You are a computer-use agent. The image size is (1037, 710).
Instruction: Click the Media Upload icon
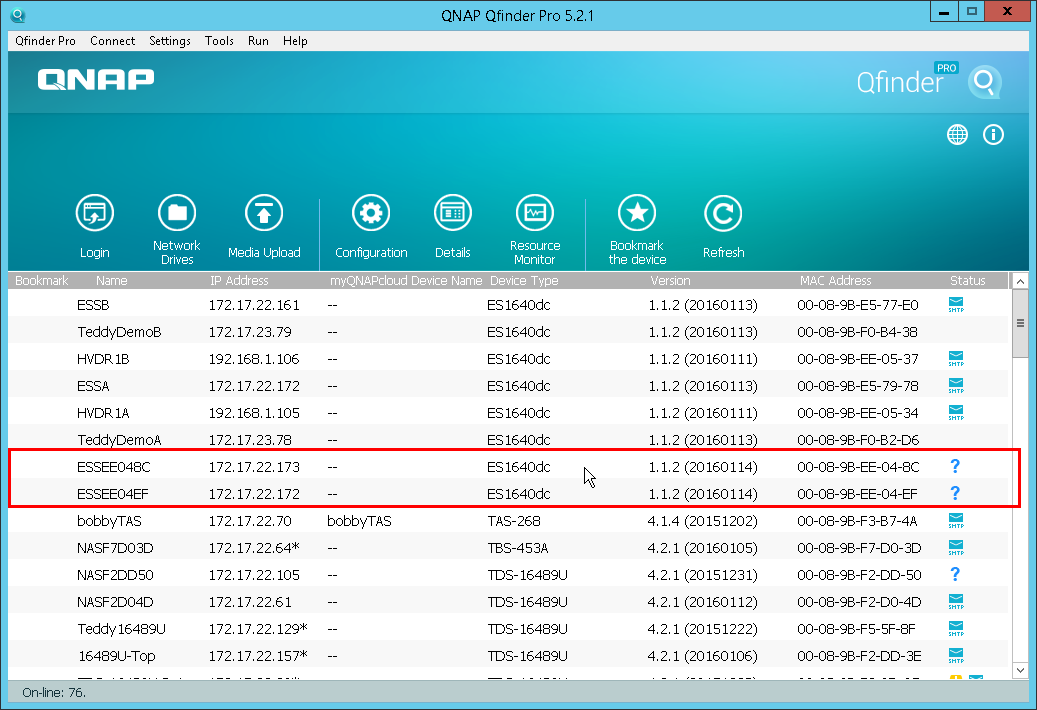coord(264,214)
